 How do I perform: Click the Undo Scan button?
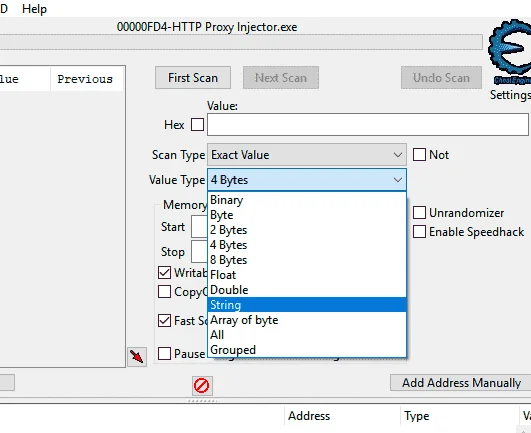[x=441, y=78]
